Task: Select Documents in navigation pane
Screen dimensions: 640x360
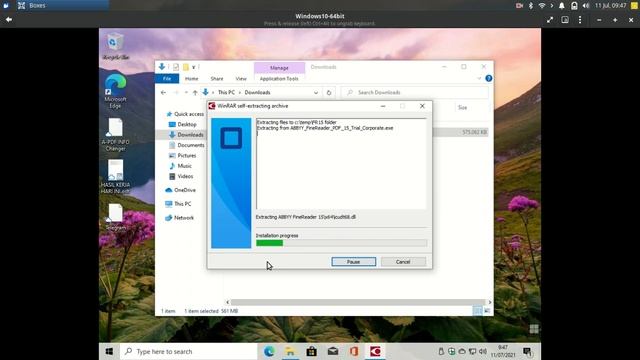Action: (191, 145)
